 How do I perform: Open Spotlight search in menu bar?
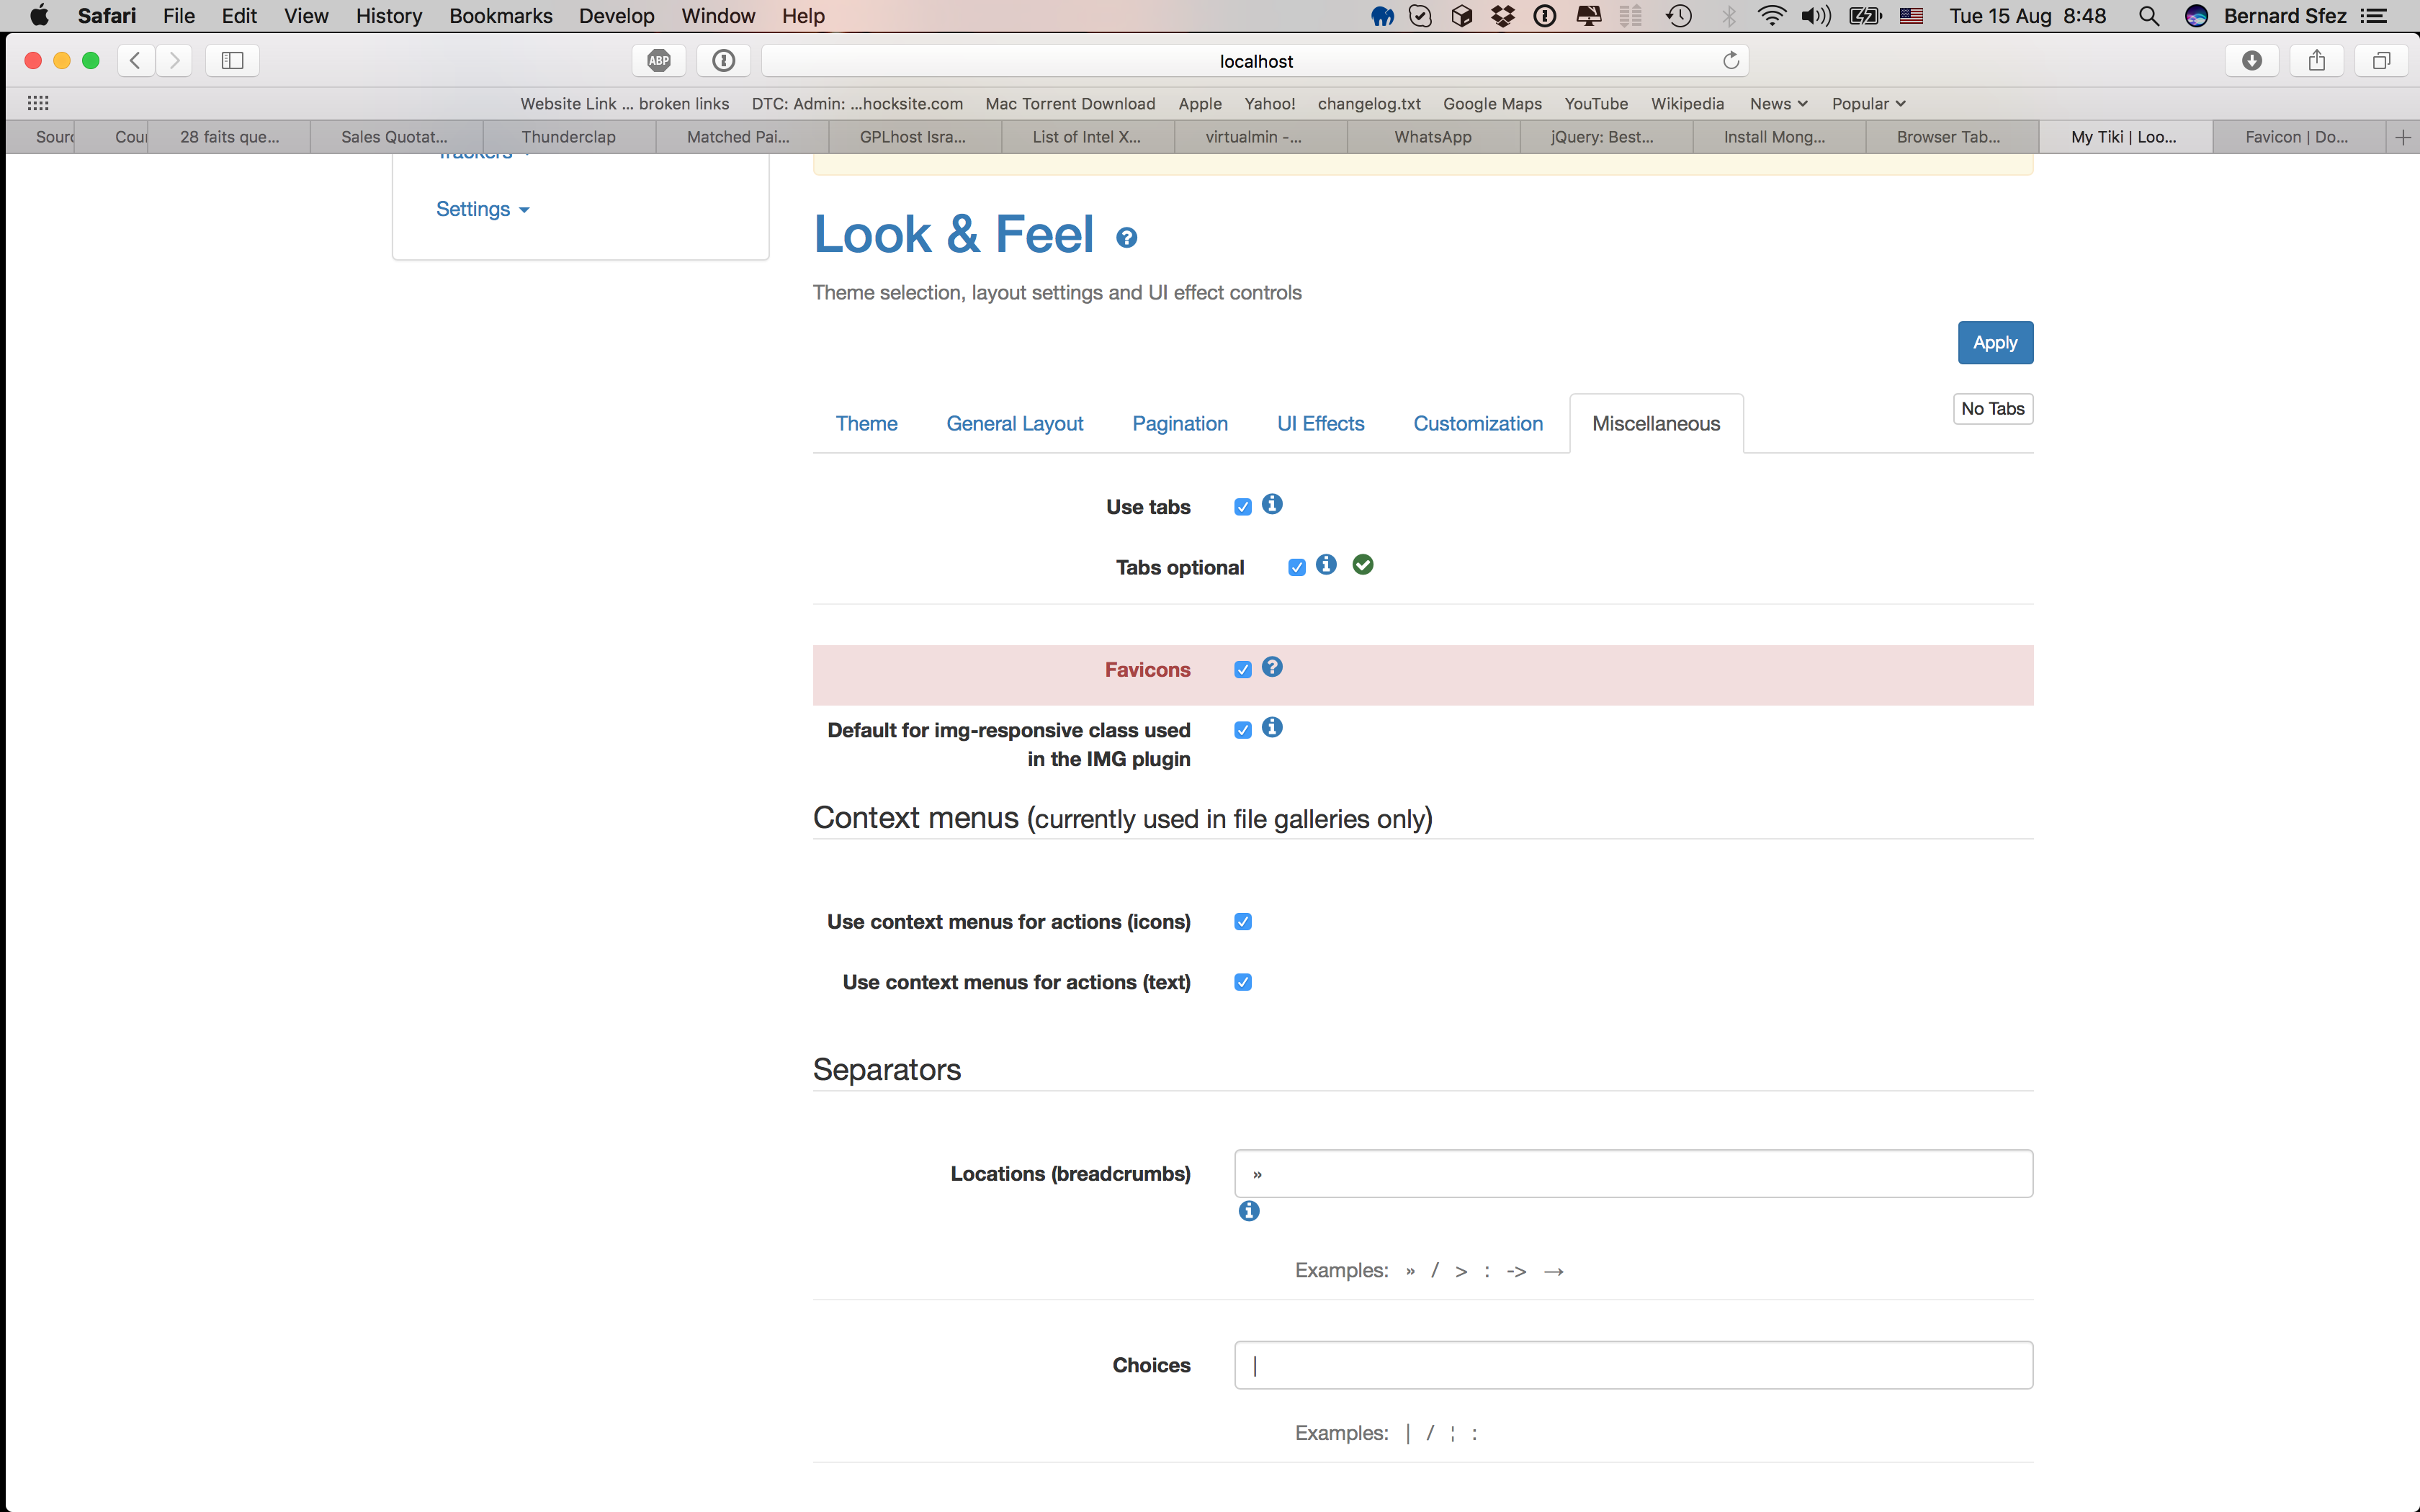point(2148,16)
